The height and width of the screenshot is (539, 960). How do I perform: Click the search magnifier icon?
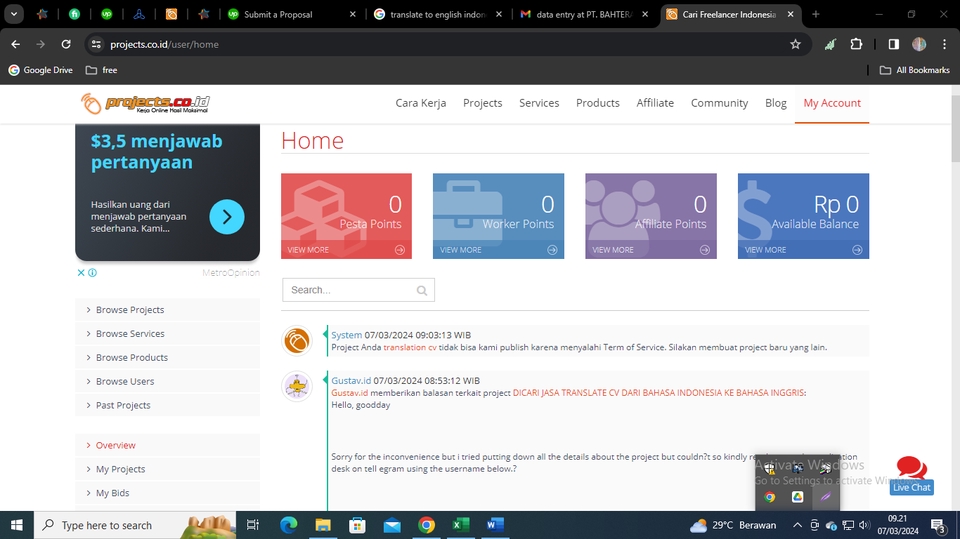click(422, 290)
